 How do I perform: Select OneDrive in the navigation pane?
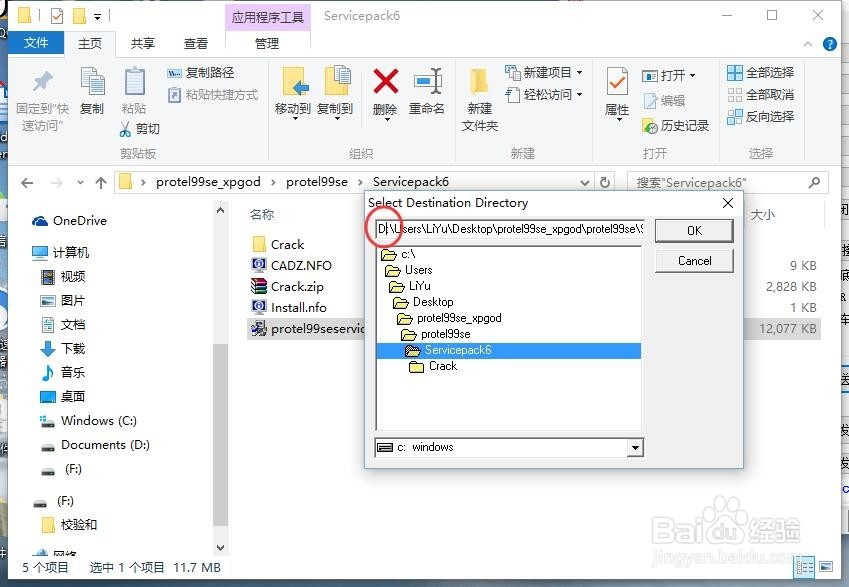[69, 220]
